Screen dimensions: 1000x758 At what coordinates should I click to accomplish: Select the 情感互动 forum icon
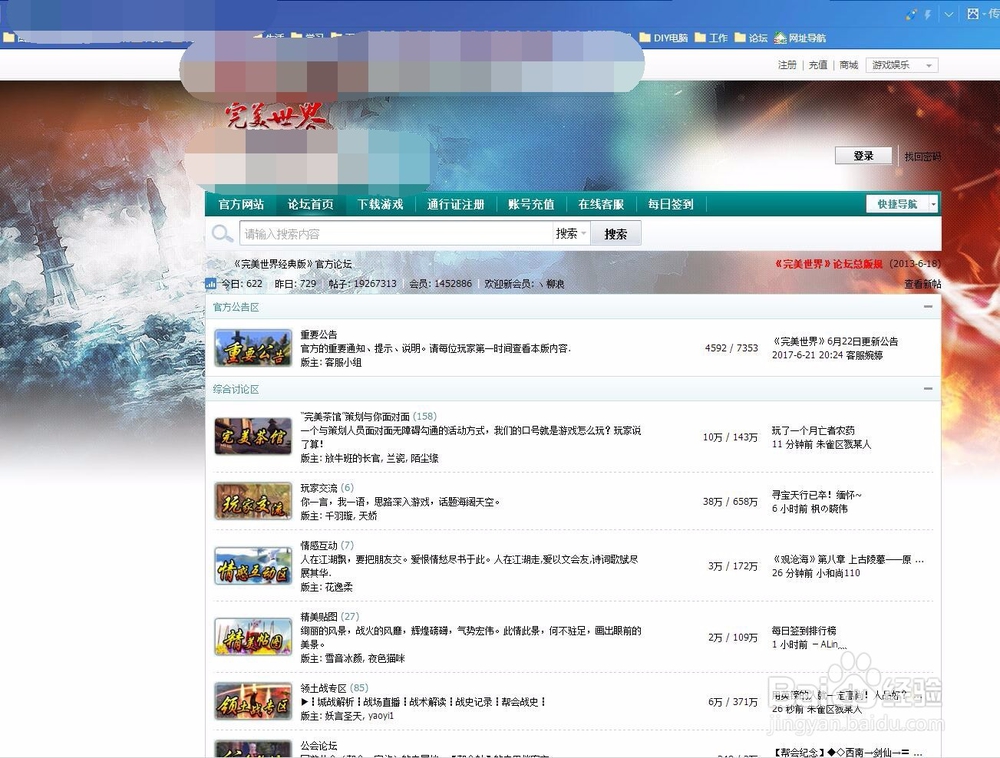(252, 567)
